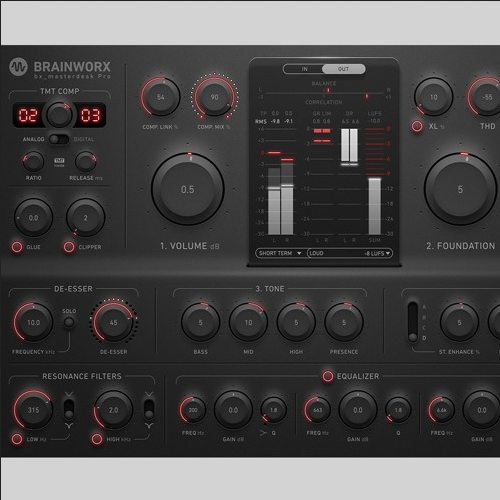
Task: Click the GLUE knob showing 0.0
Action: (33, 218)
